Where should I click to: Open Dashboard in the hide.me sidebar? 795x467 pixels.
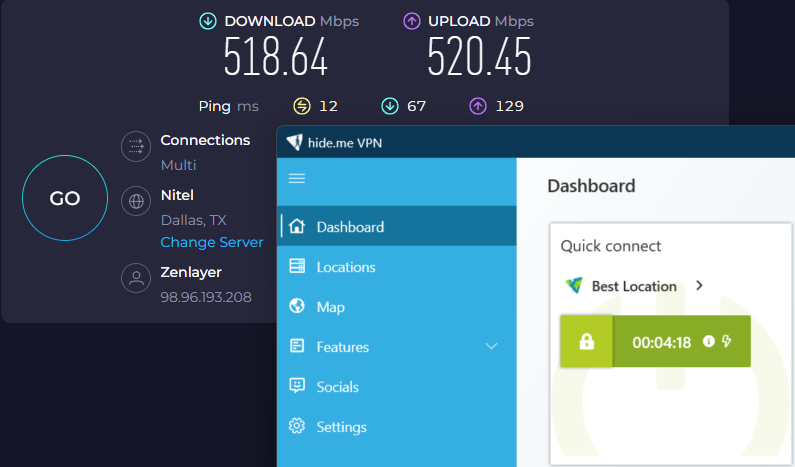pyautogui.click(x=396, y=226)
